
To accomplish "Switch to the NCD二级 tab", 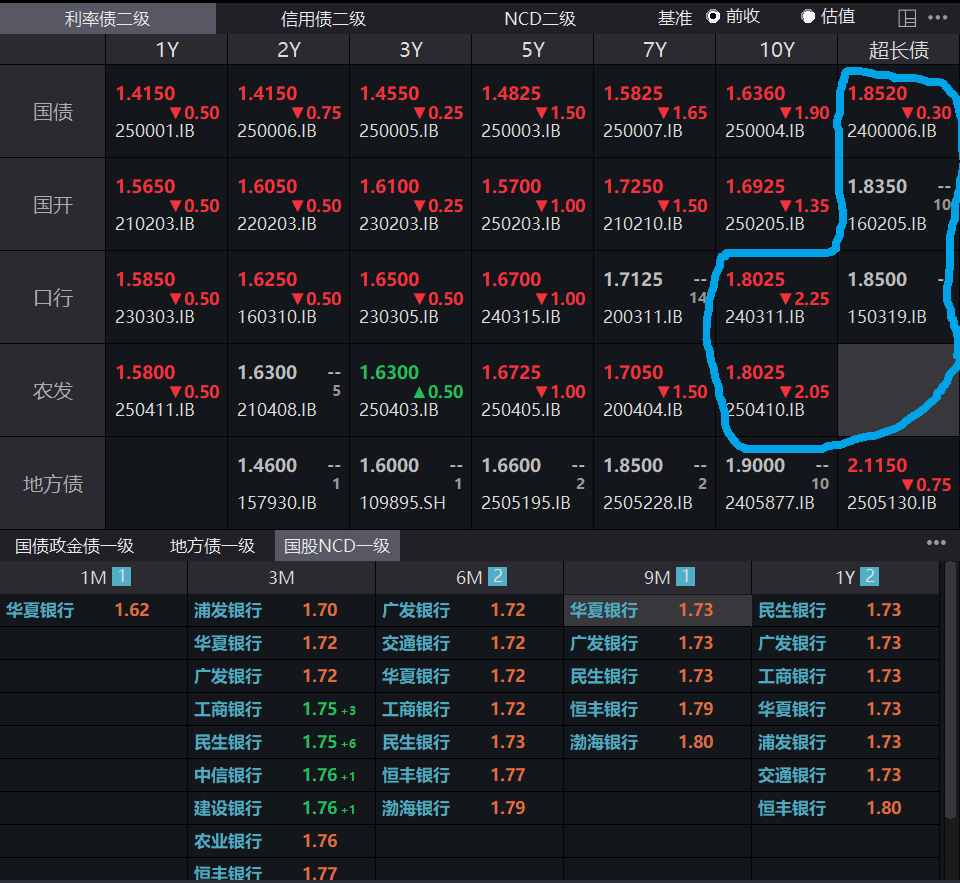I will 540,18.
